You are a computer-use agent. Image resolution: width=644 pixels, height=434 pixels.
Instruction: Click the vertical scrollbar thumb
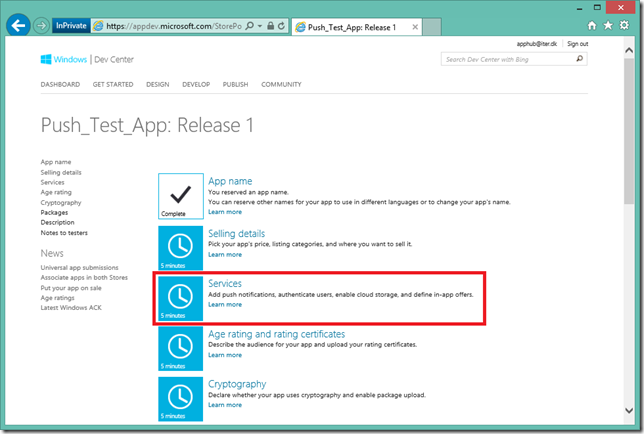(x=629, y=131)
